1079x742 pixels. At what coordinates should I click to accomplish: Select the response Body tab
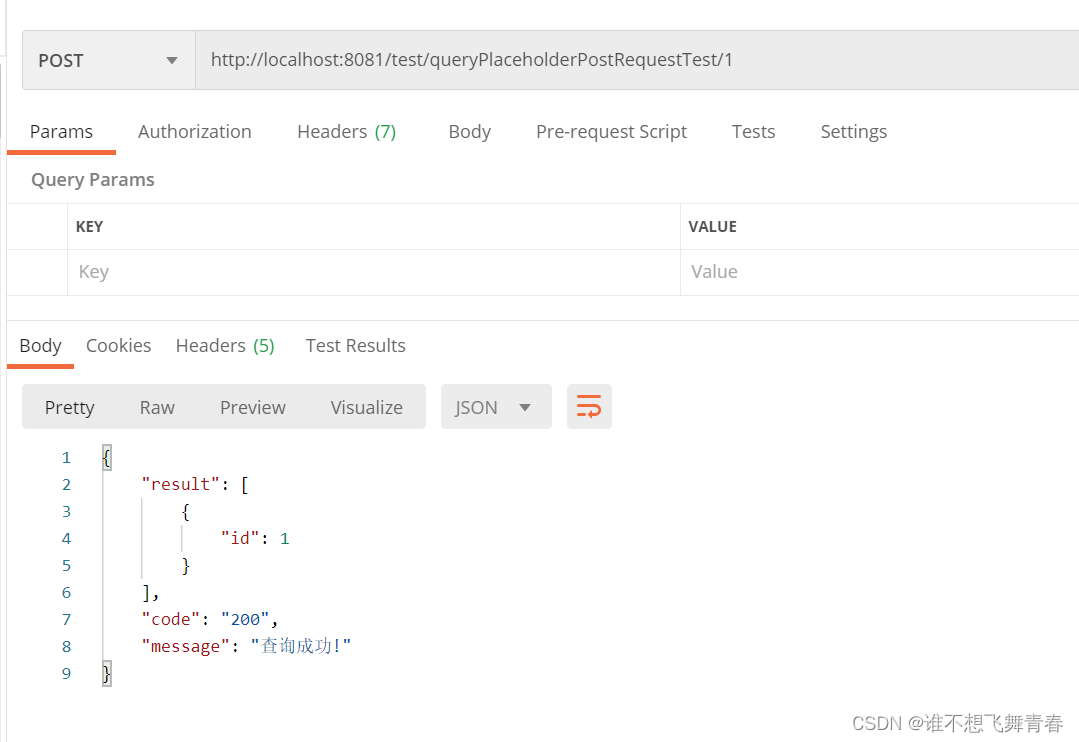(41, 346)
